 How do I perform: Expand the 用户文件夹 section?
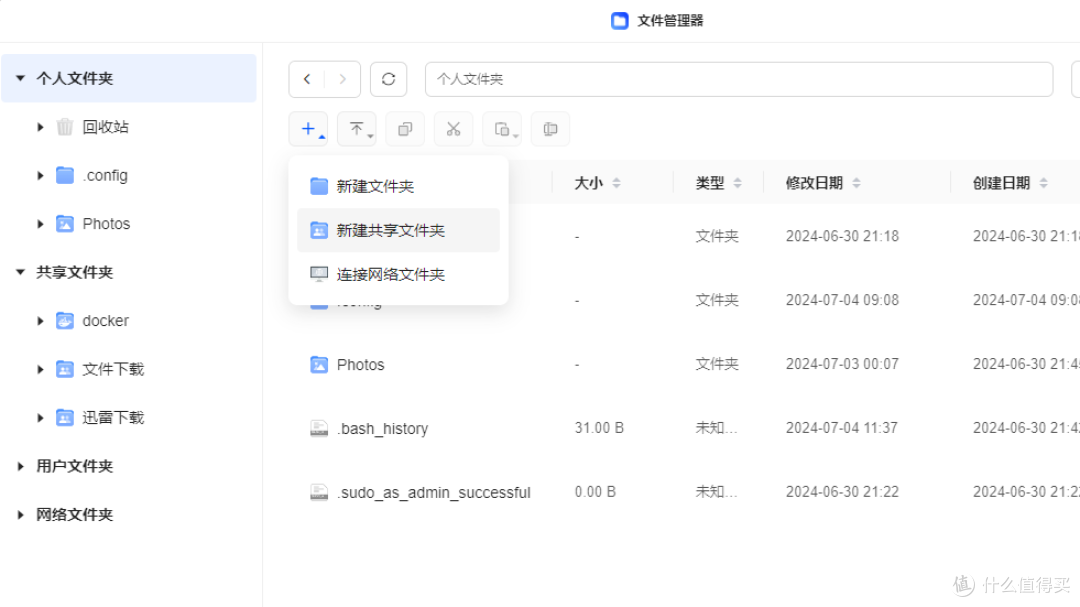pyautogui.click(x=21, y=466)
